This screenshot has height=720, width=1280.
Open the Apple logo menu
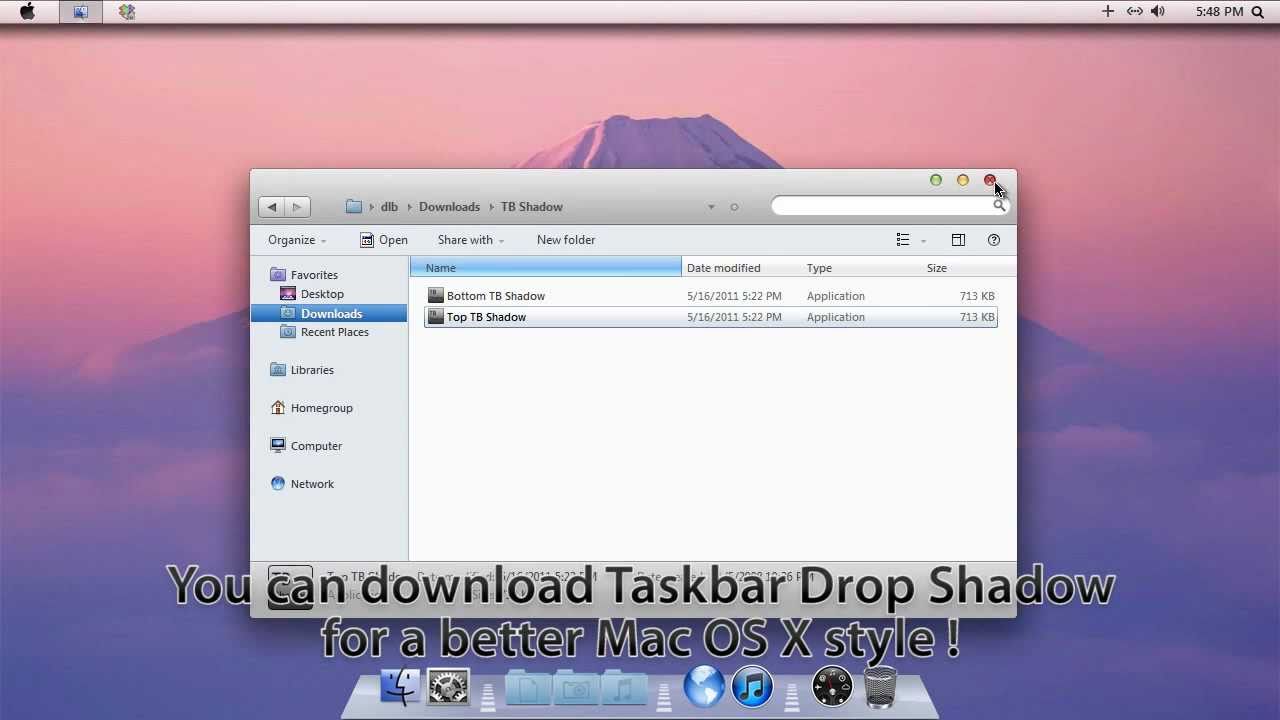point(28,12)
